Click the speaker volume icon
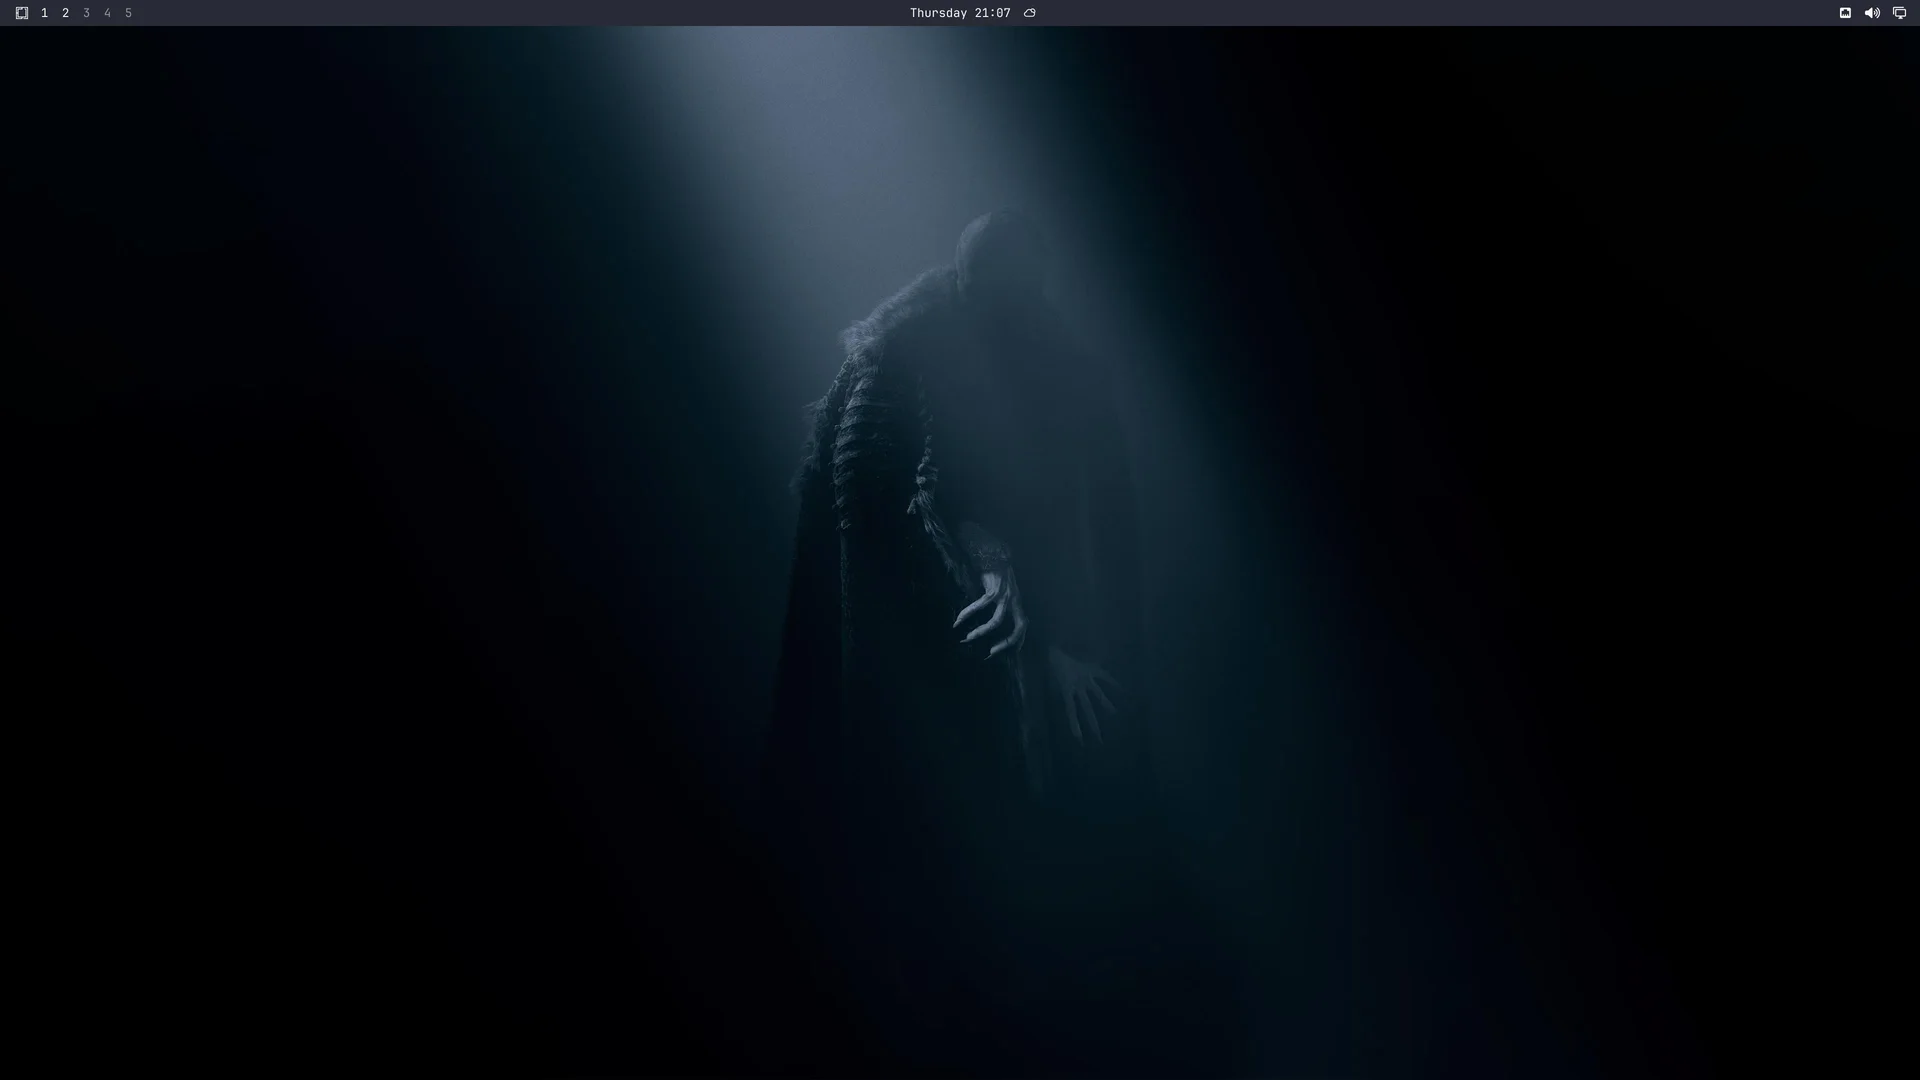 1872,13
